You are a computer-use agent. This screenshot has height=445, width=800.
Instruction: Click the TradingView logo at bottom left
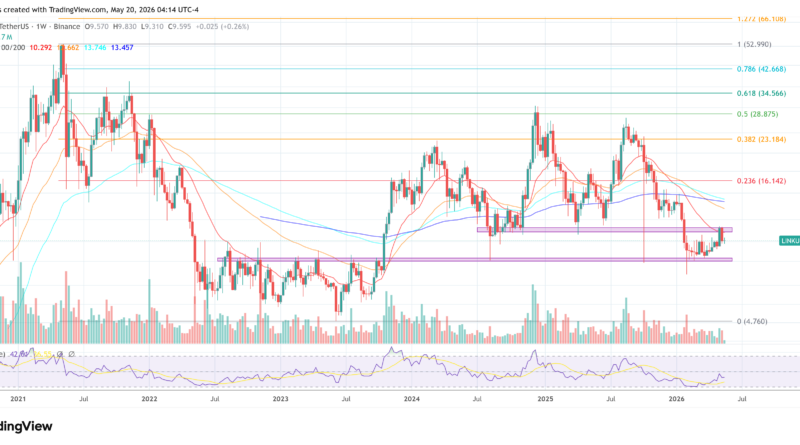pyautogui.click(x=26, y=426)
